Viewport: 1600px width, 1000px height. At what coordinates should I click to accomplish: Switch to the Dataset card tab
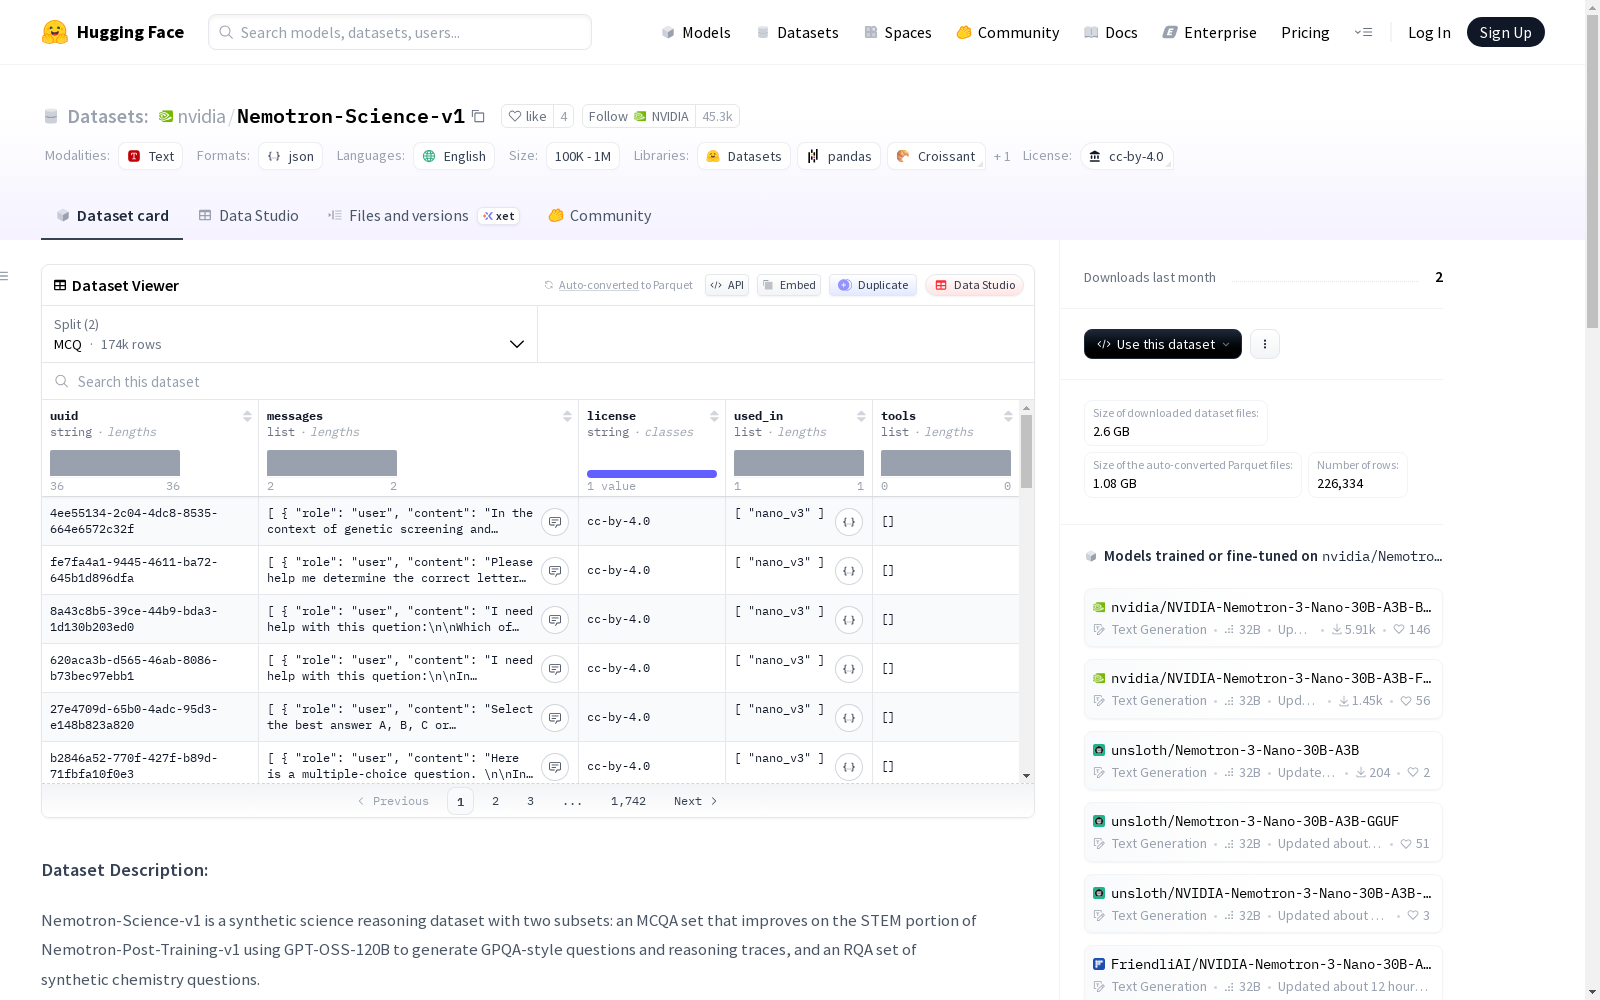tap(112, 216)
